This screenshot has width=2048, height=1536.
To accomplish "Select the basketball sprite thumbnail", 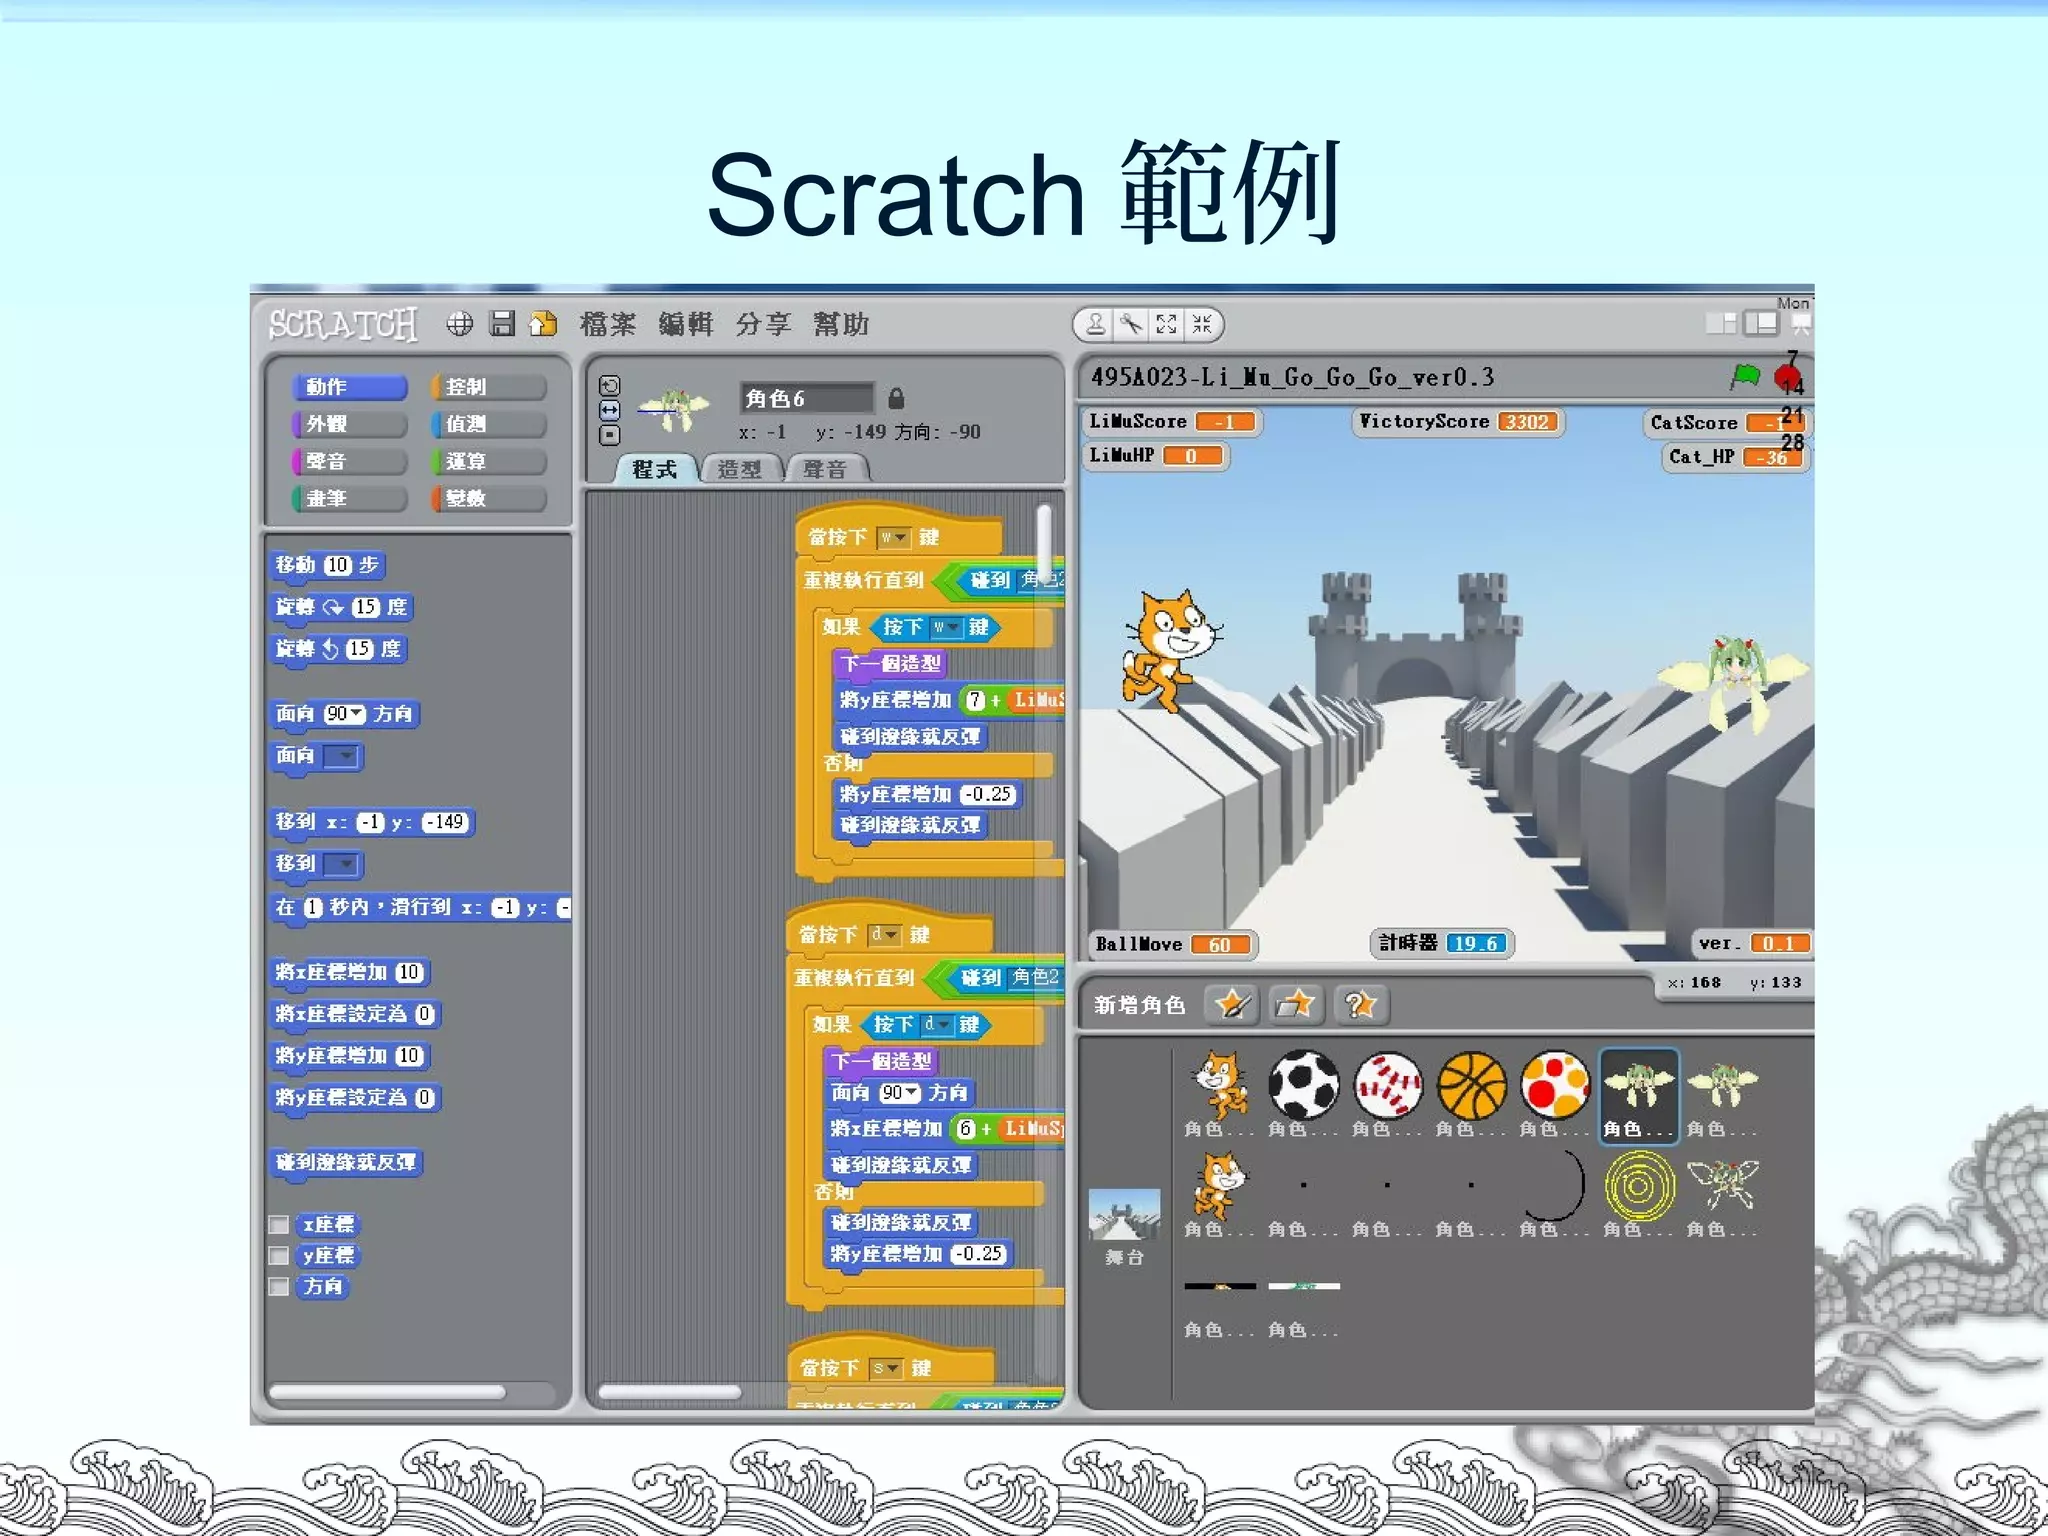I will pos(1471,1085).
